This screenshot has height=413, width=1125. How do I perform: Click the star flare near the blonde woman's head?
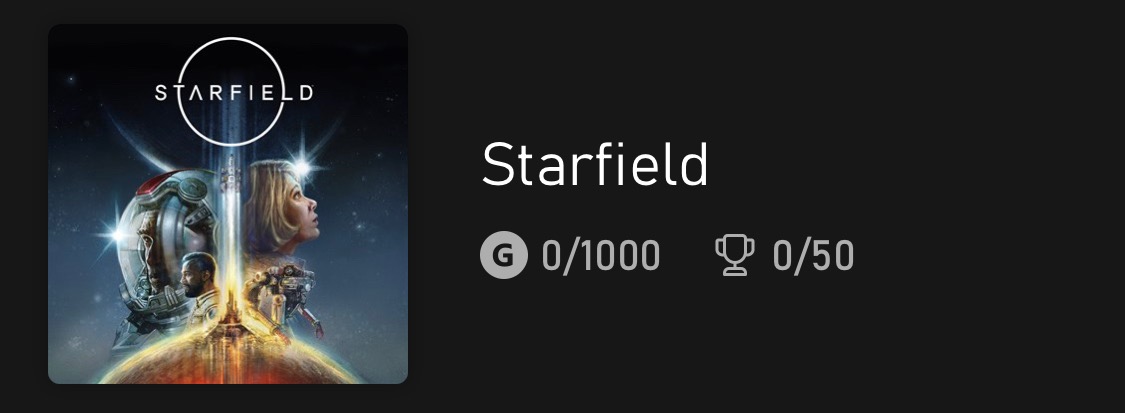(301, 166)
